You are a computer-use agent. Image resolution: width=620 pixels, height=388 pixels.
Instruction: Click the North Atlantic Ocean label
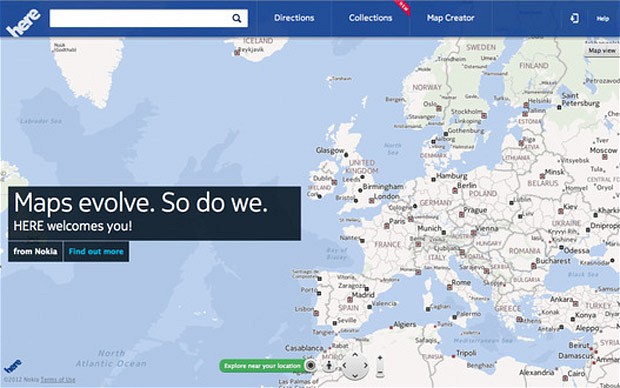click(x=111, y=358)
